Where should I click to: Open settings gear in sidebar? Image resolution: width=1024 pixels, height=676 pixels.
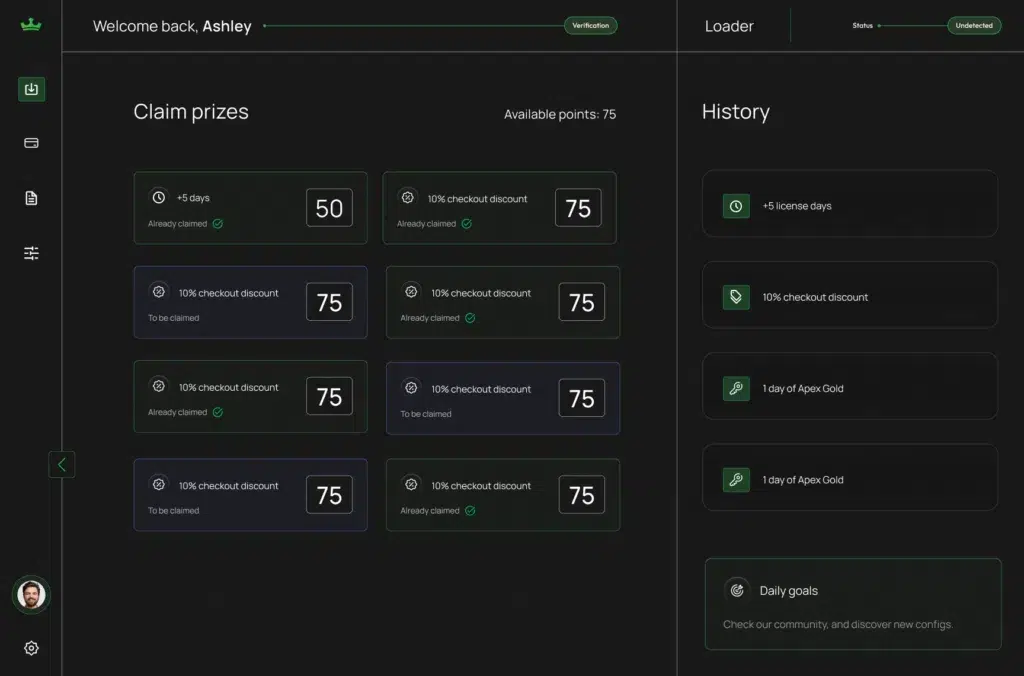click(x=31, y=648)
